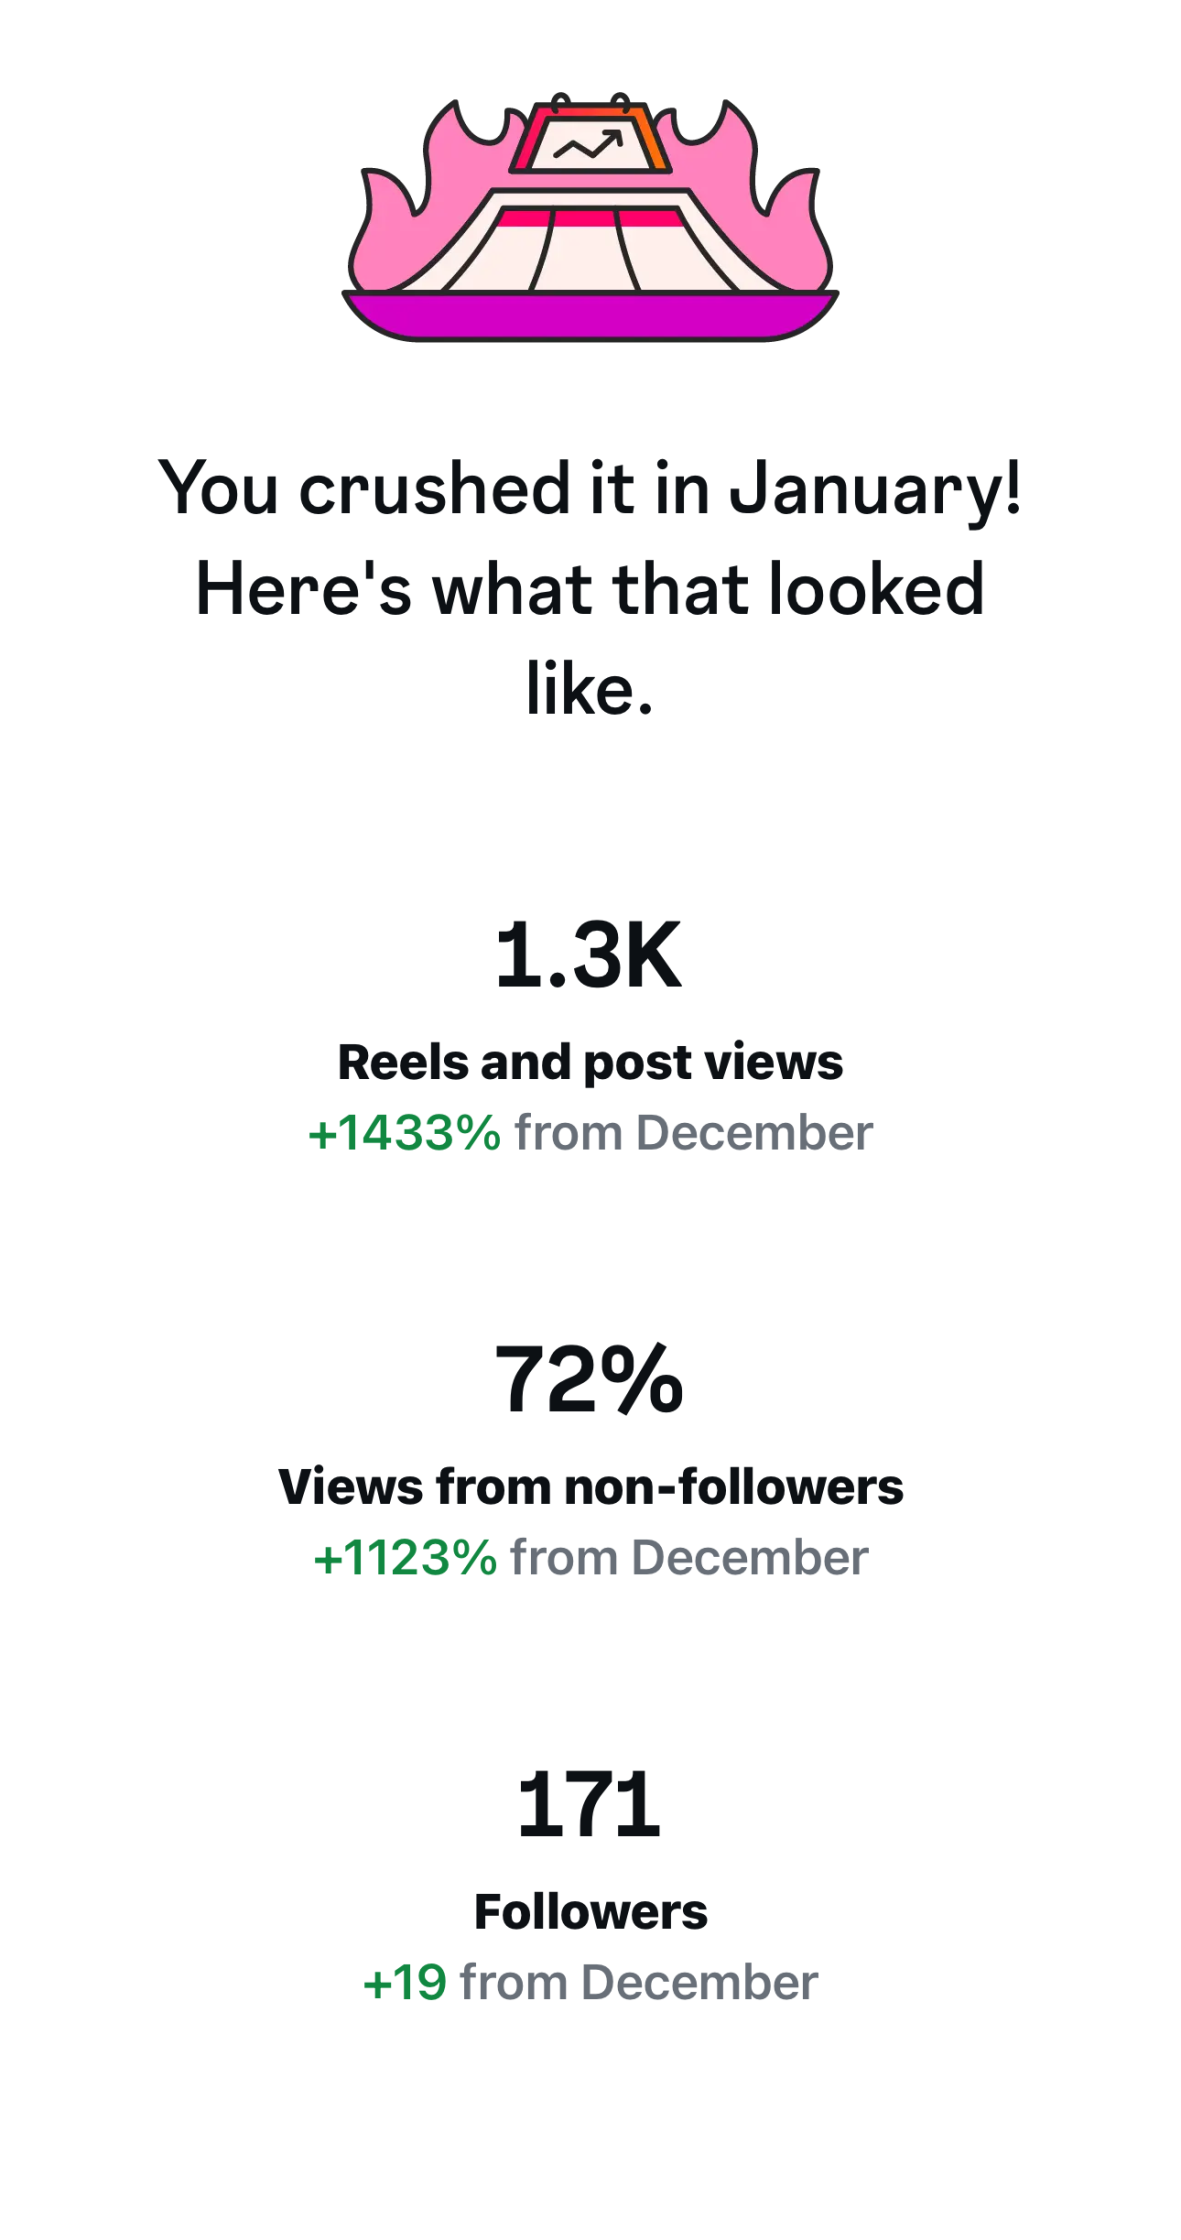
Task: Open the 'Views from non-followers' stat
Action: [590, 1486]
